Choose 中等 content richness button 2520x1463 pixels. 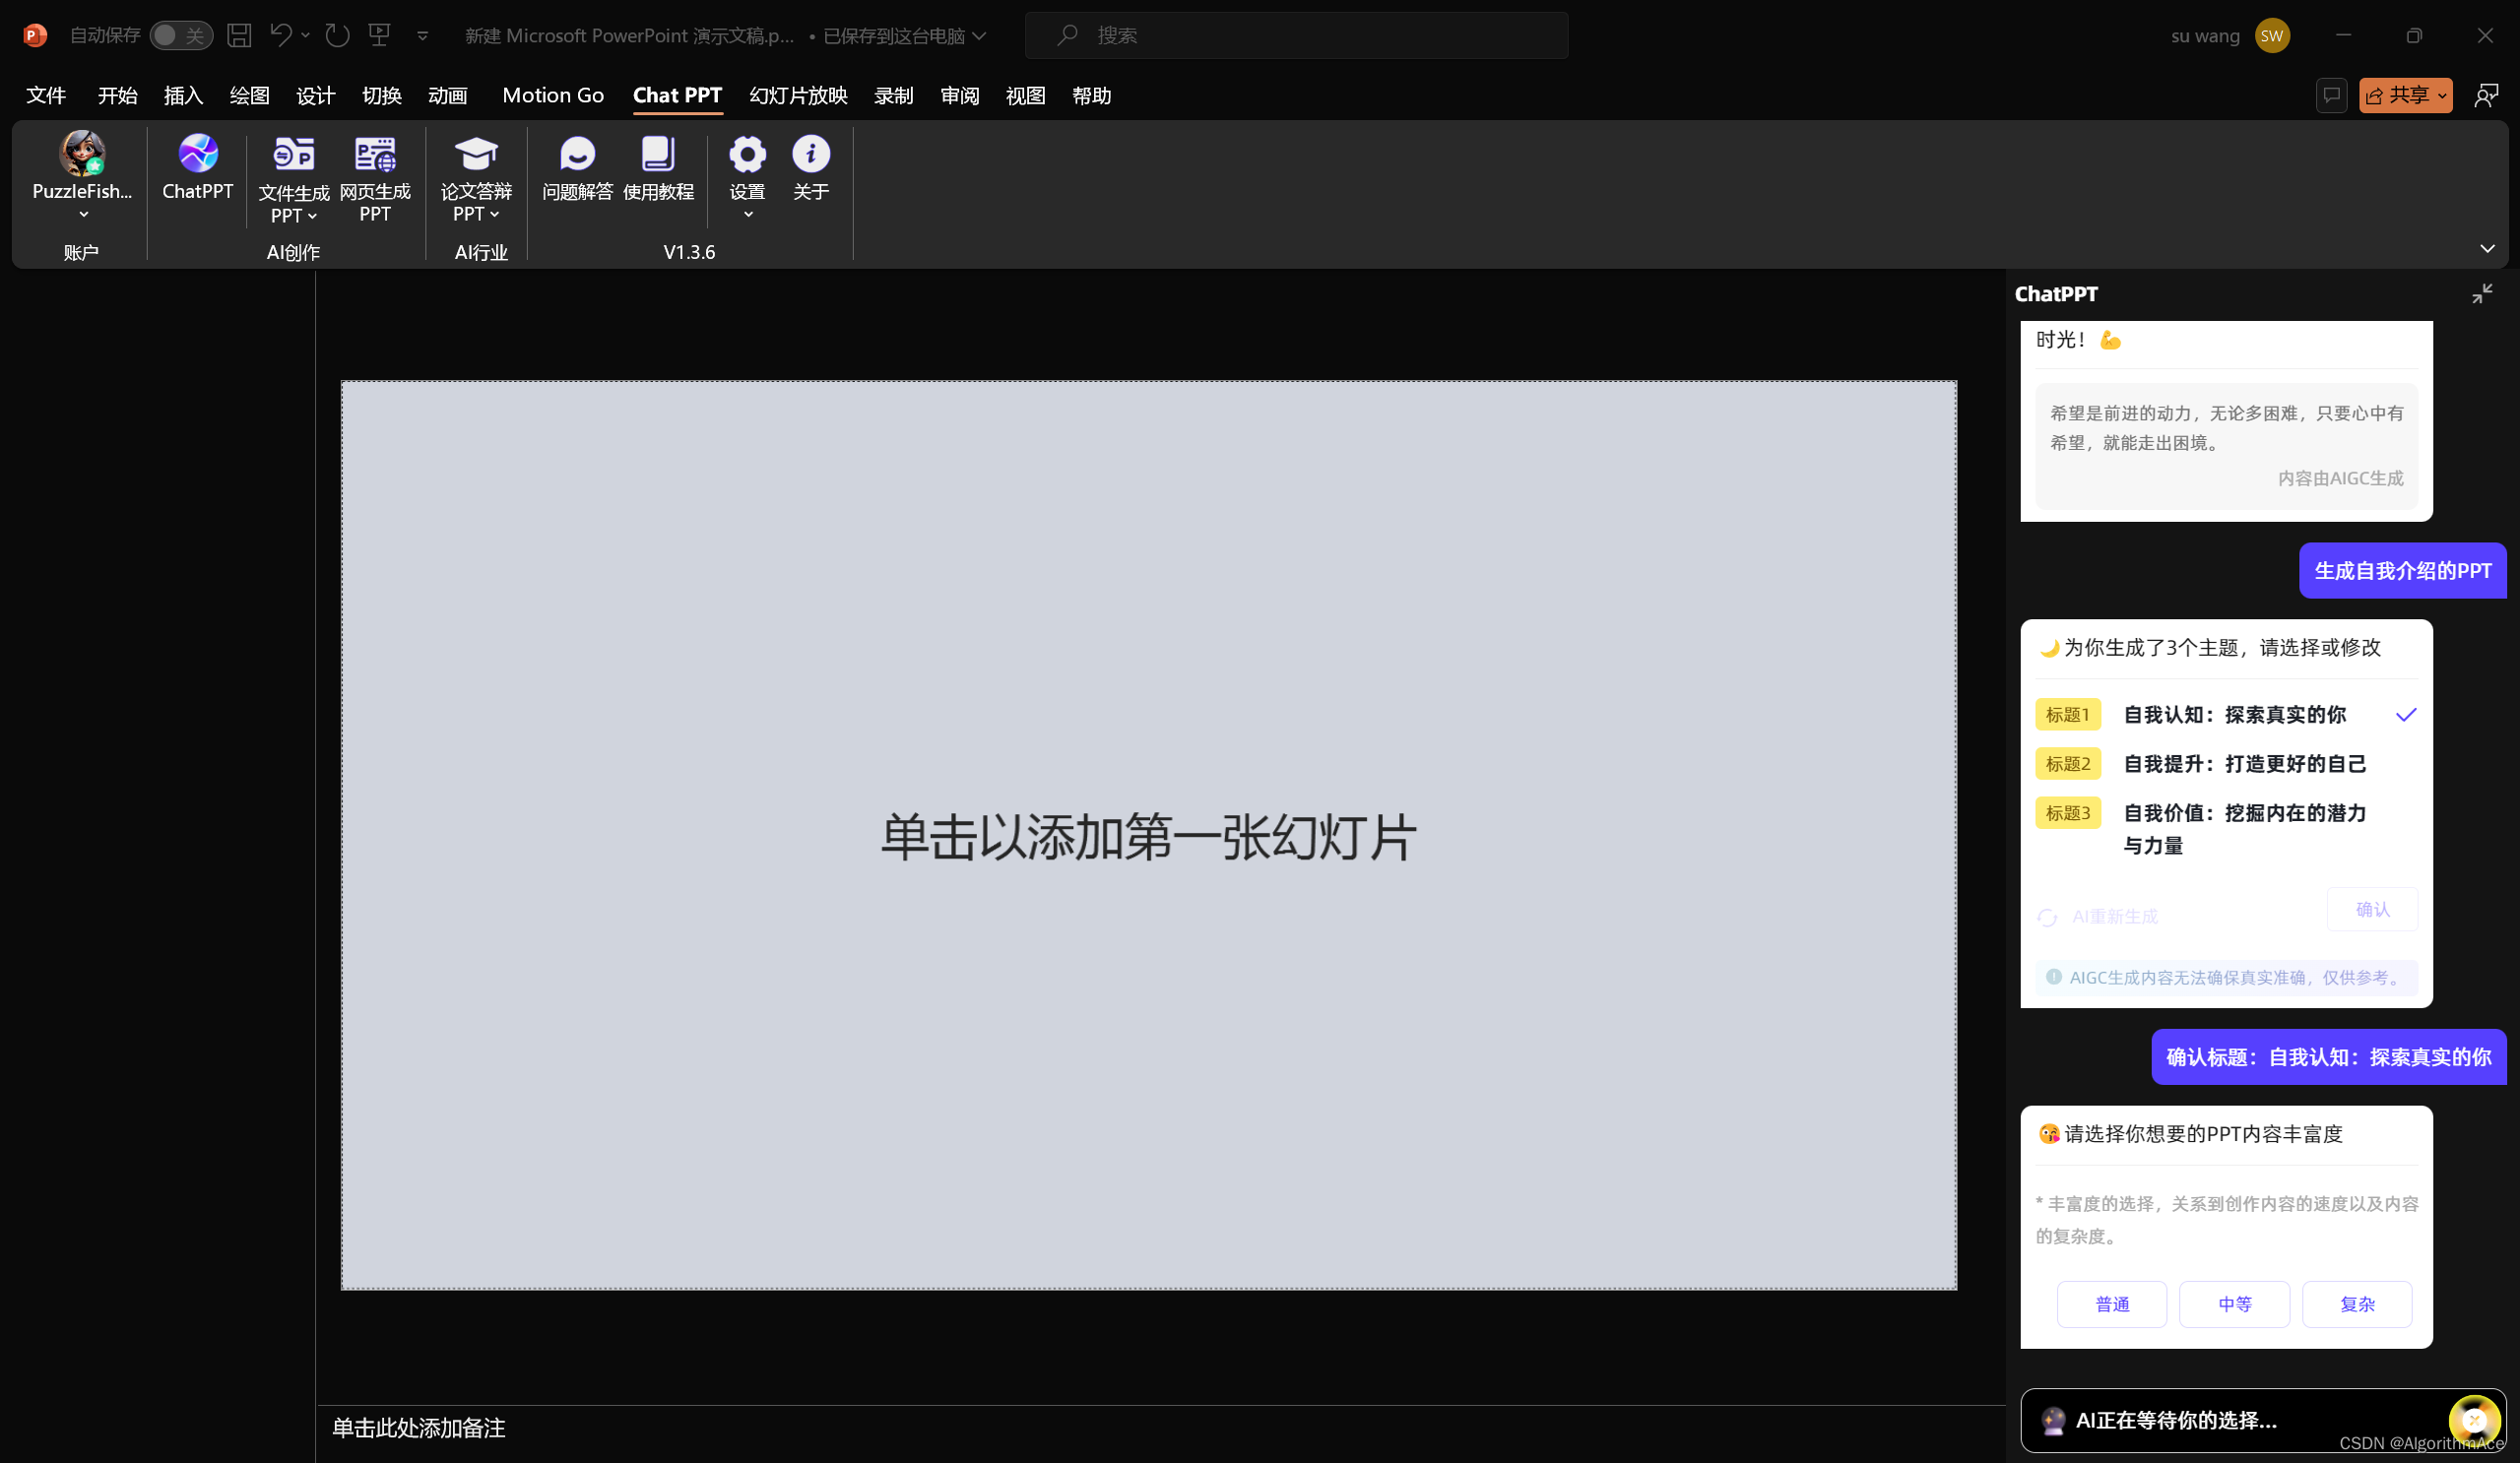click(2233, 1304)
